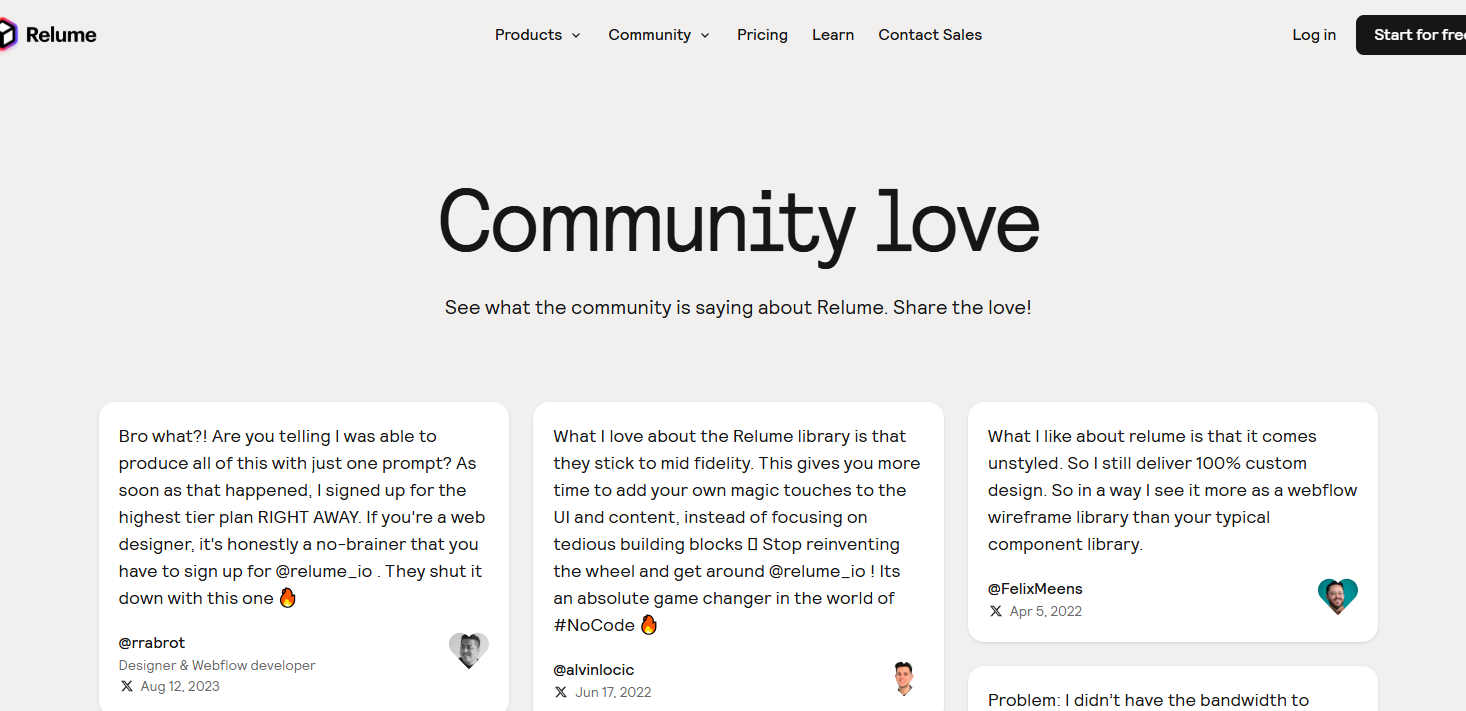The height and width of the screenshot is (711, 1466).
Task: Open the teal heart avatar of @FelixMeens
Action: tap(1337, 596)
